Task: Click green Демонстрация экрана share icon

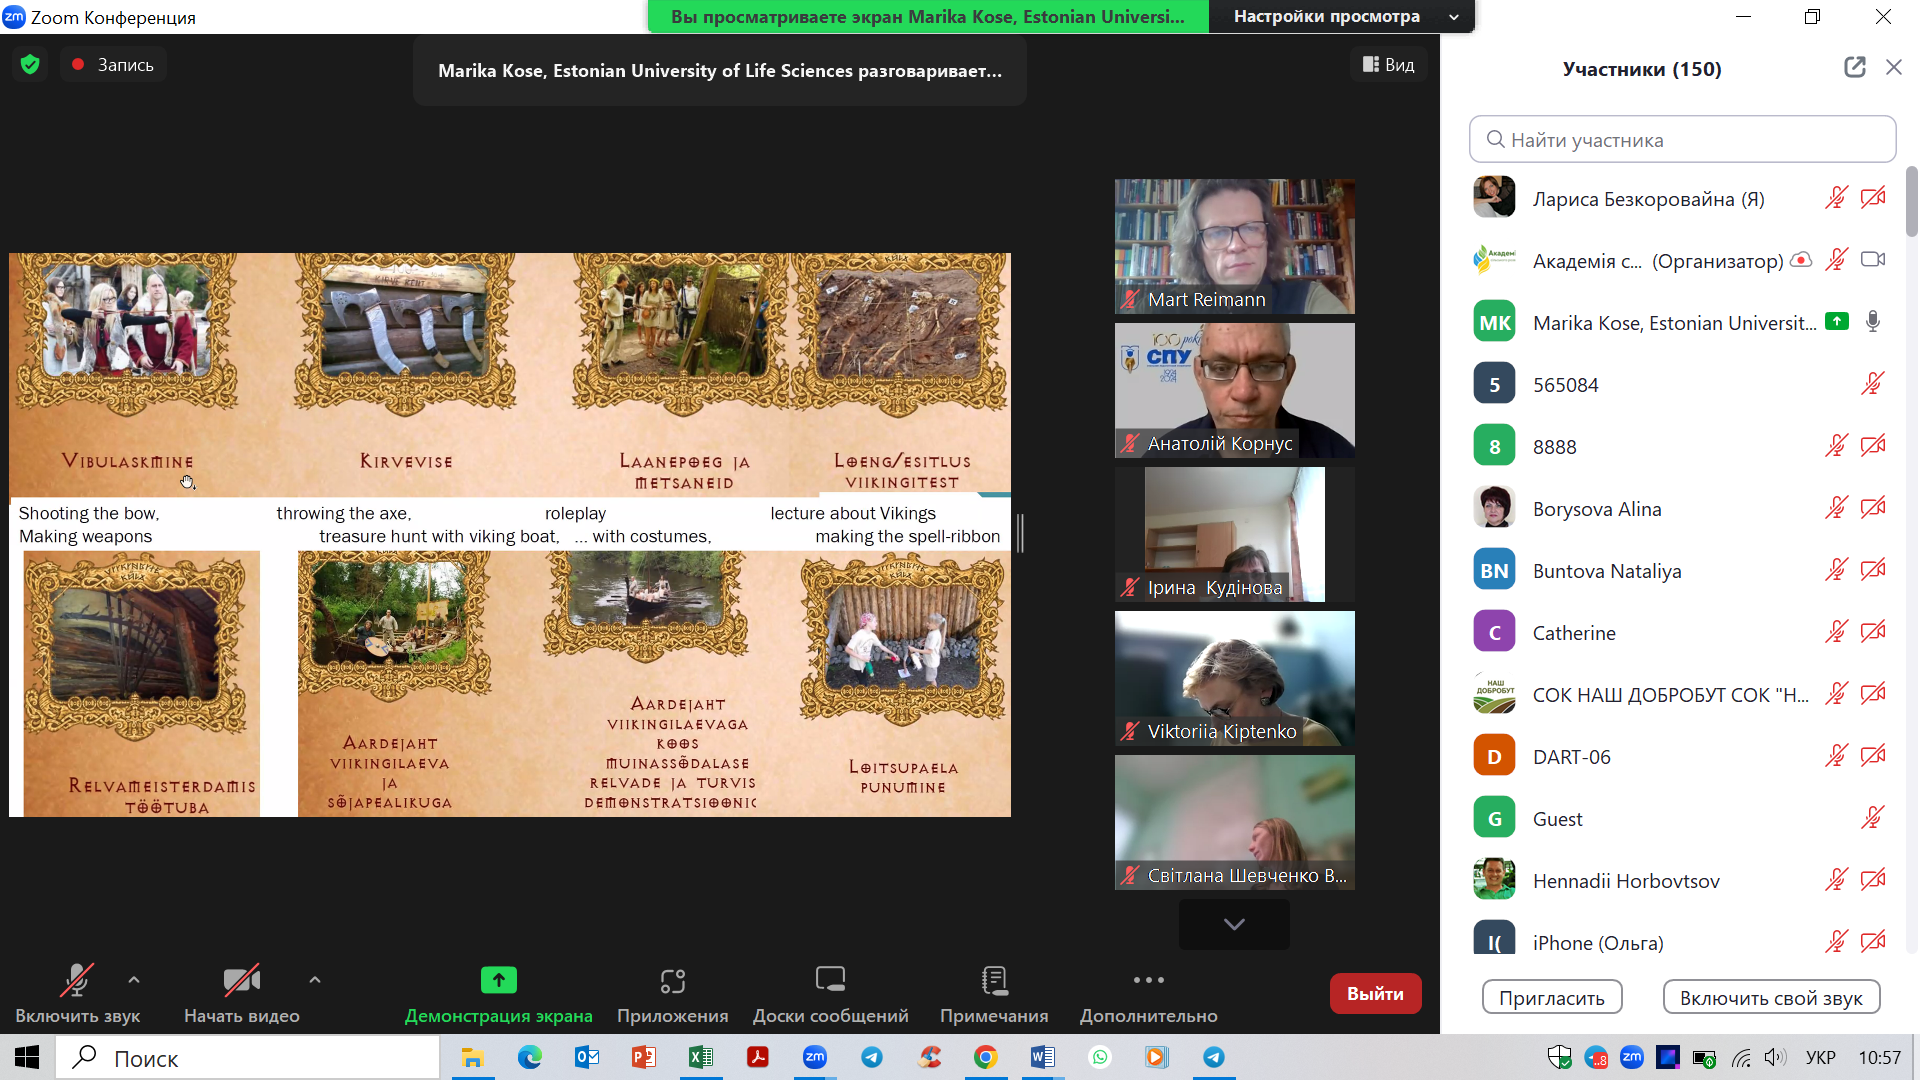Action: click(x=498, y=981)
